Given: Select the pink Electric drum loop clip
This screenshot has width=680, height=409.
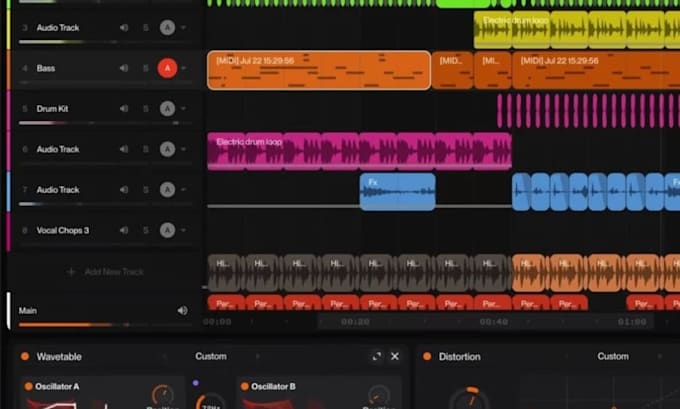Looking at the screenshot, I should click(360, 151).
